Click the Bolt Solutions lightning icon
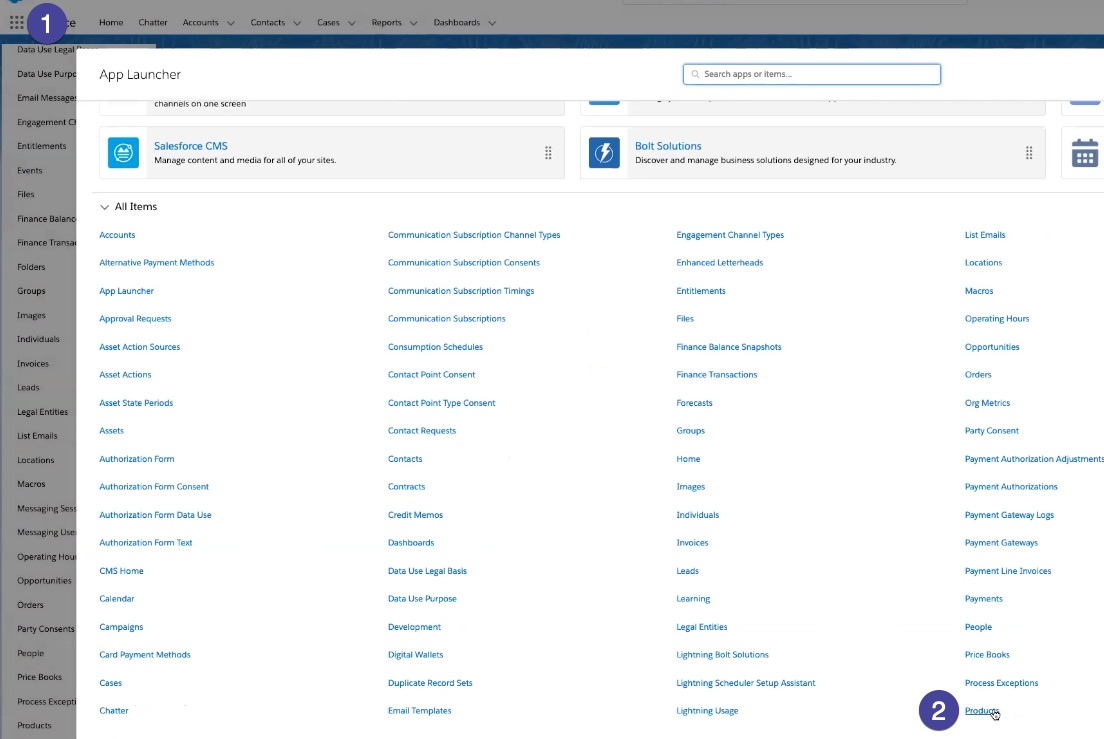 (604, 153)
